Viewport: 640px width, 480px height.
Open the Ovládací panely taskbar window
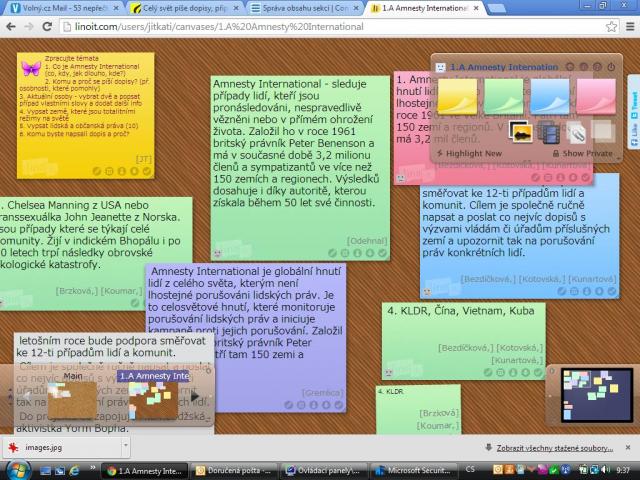pyautogui.click(x=324, y=471)
